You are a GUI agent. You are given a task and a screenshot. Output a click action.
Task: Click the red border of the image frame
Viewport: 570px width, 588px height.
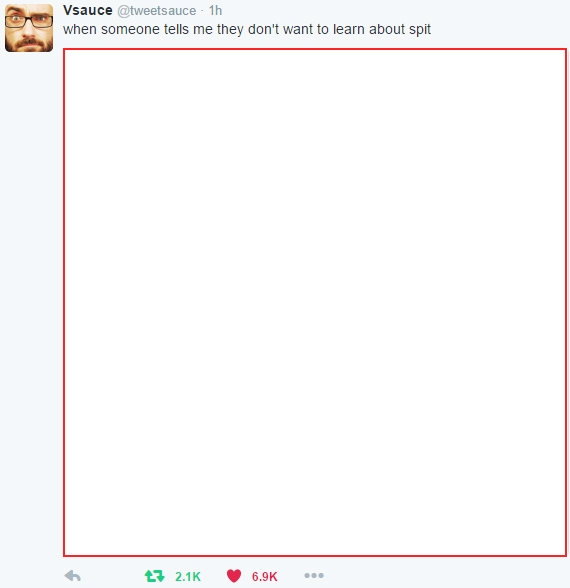coord(315,49)
